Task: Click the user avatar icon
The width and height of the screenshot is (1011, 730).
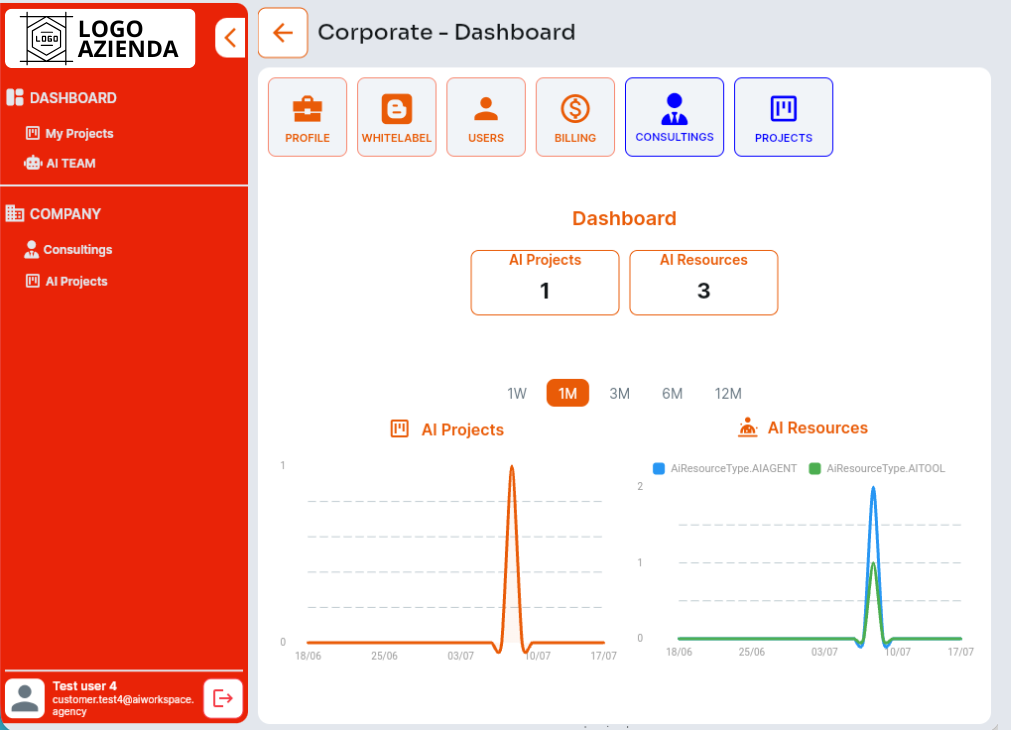Action: [25, 698]
